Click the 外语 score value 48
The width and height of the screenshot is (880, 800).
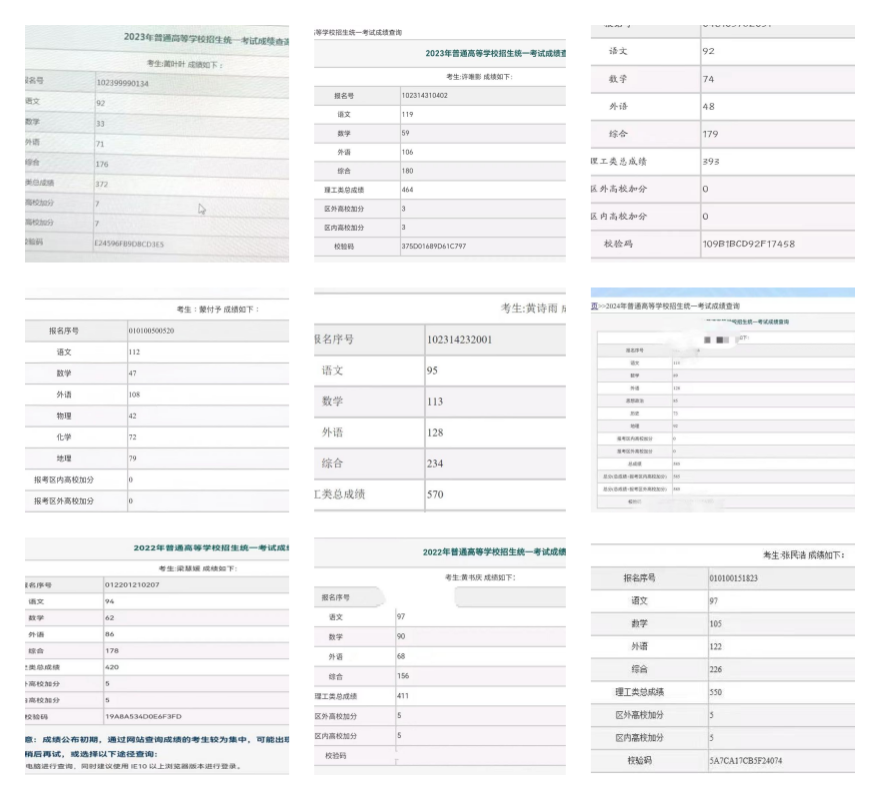pyautogui.click(x=708, y=107)
